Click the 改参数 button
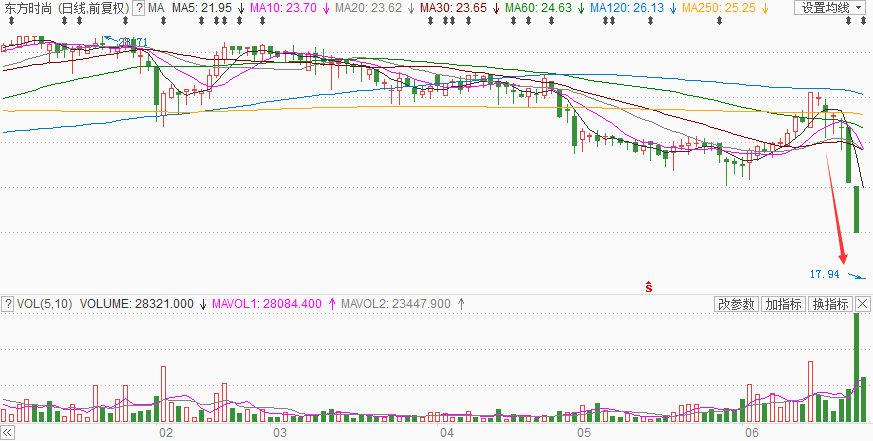 [736, 304]
